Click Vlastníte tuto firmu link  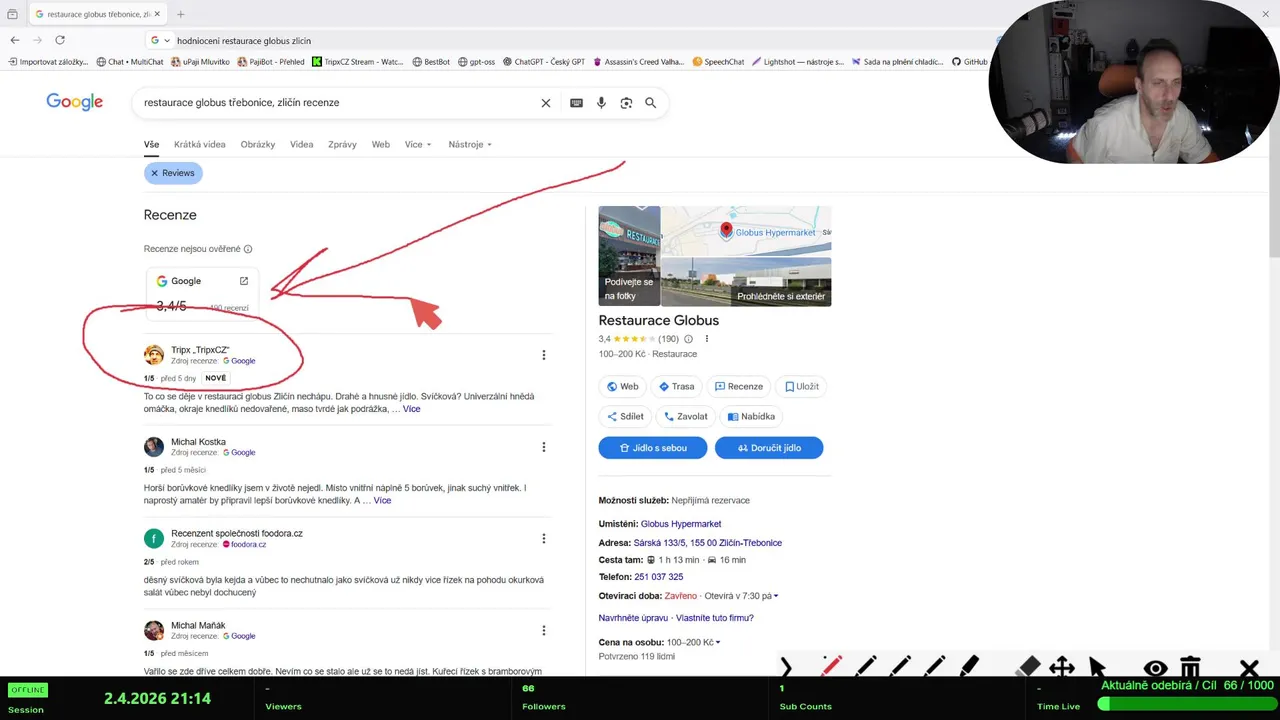tap(715, 618)
